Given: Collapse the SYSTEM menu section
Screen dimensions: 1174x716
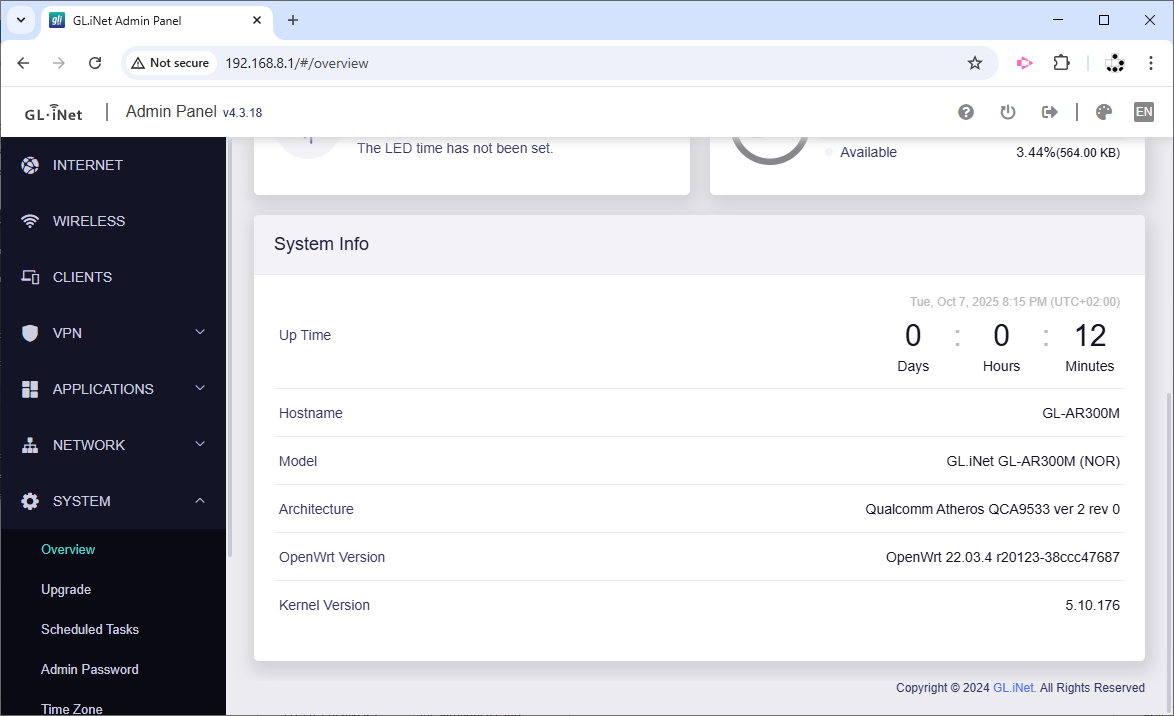Looking at the screenshot, I should [x=113, y=501].
